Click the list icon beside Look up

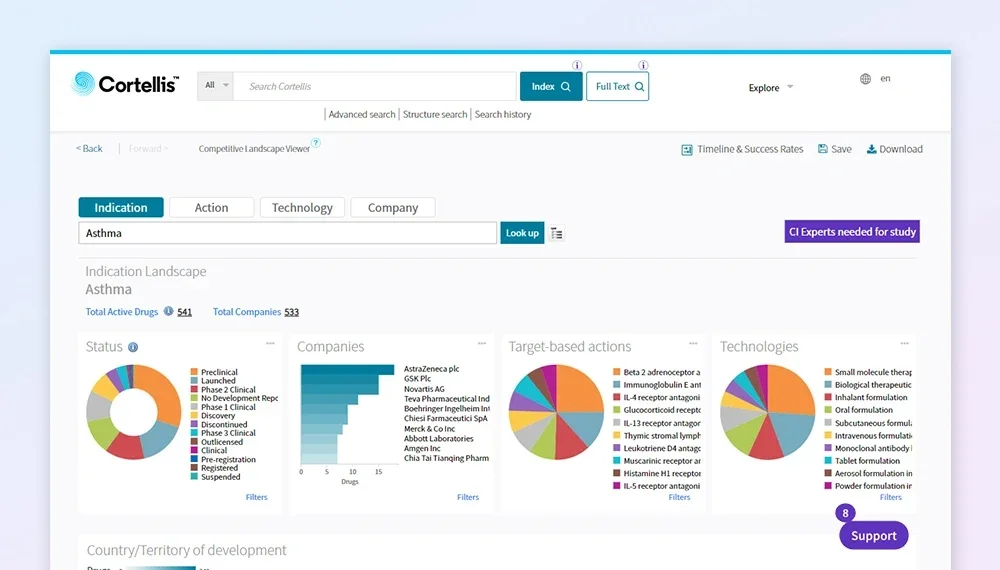557,233
